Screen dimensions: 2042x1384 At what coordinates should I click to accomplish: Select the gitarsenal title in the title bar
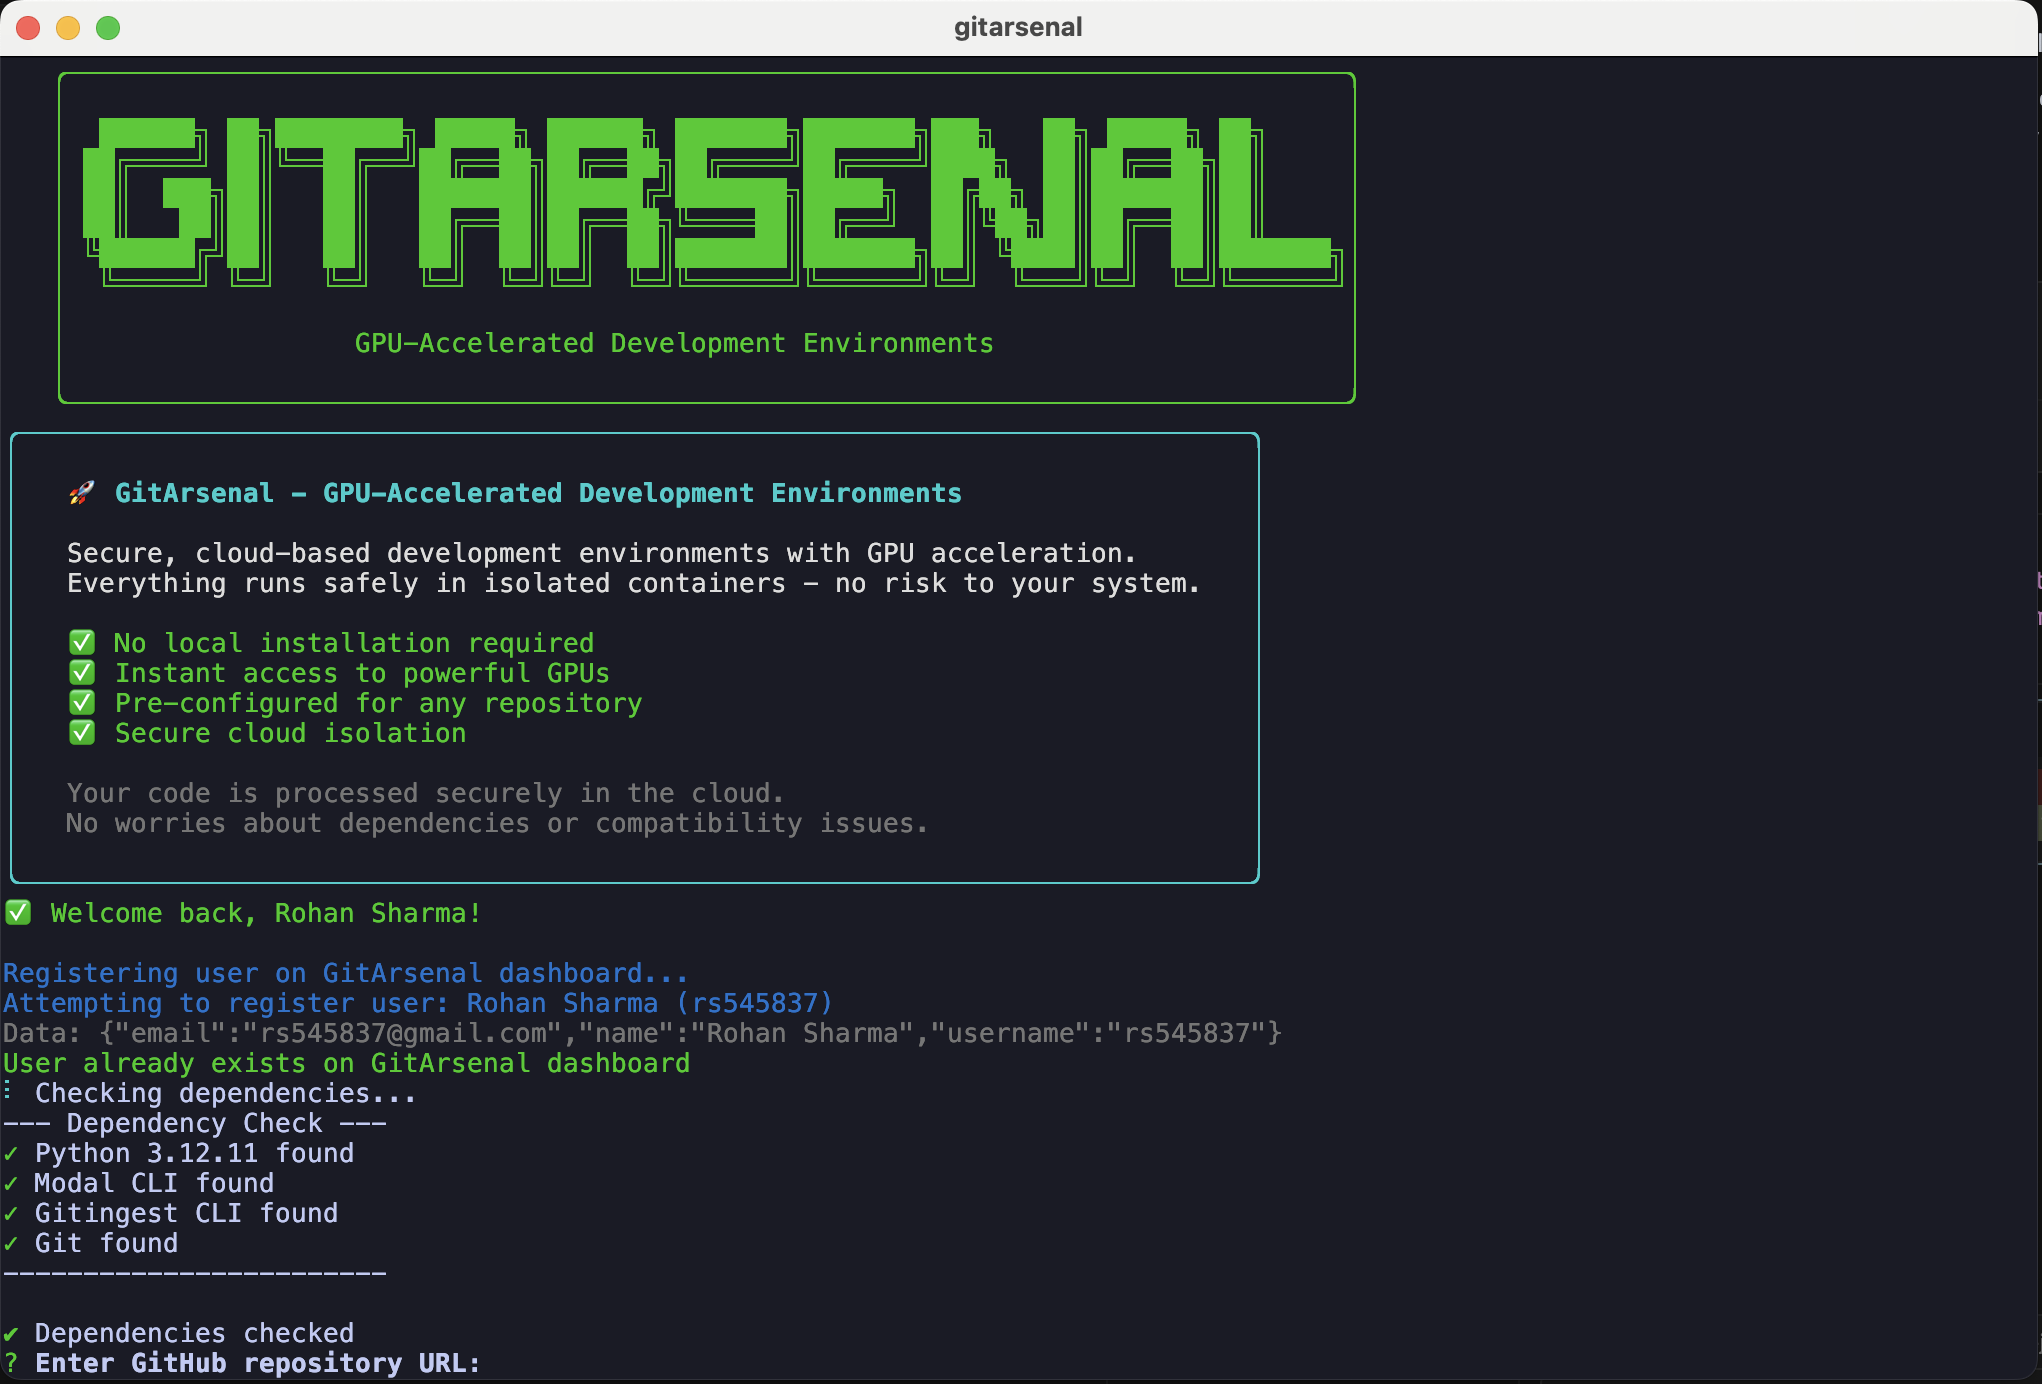click(1017, 27)
